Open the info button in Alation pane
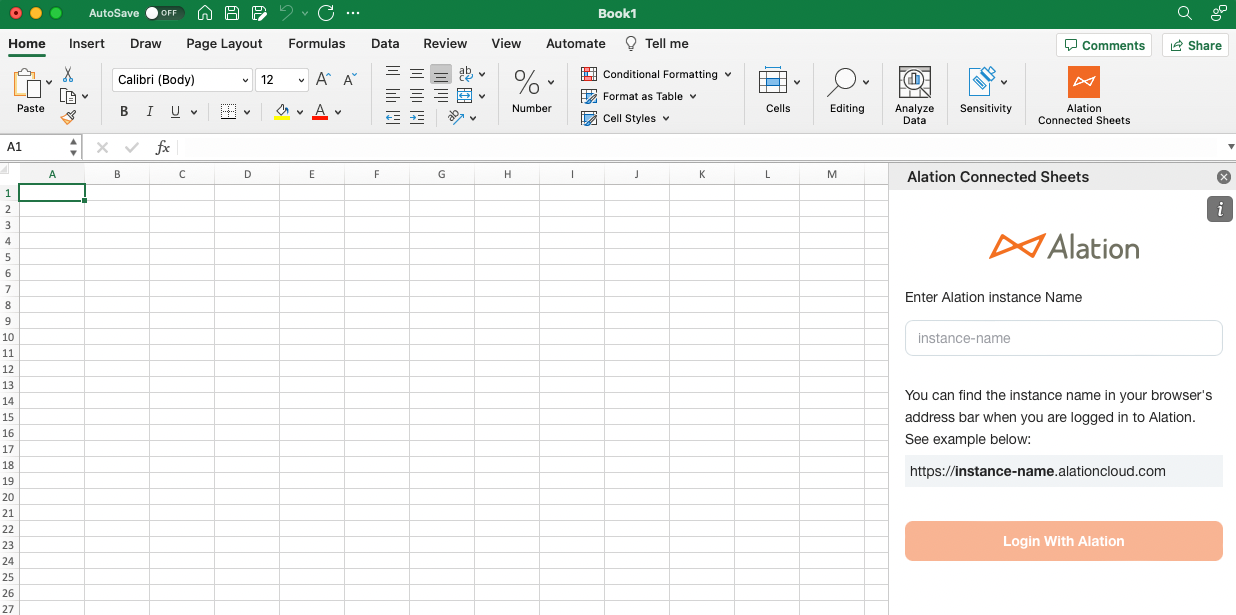This screenshot has width=1236, height=615. (1220, 209)
